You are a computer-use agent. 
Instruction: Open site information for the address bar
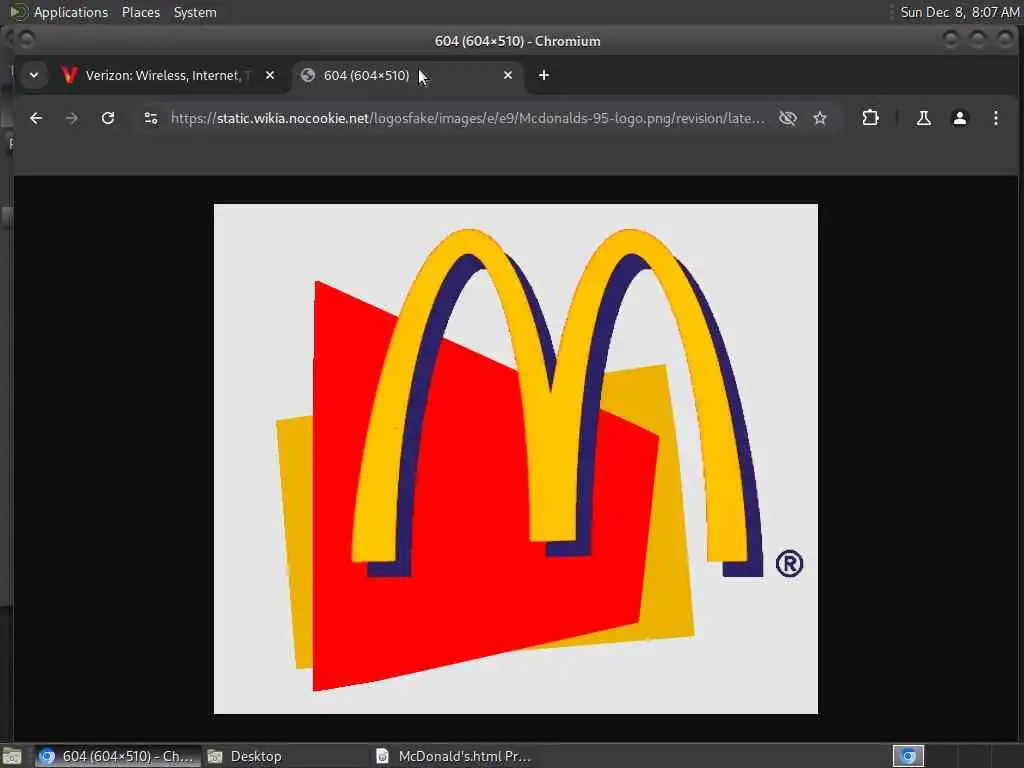(x=151, y=118)
